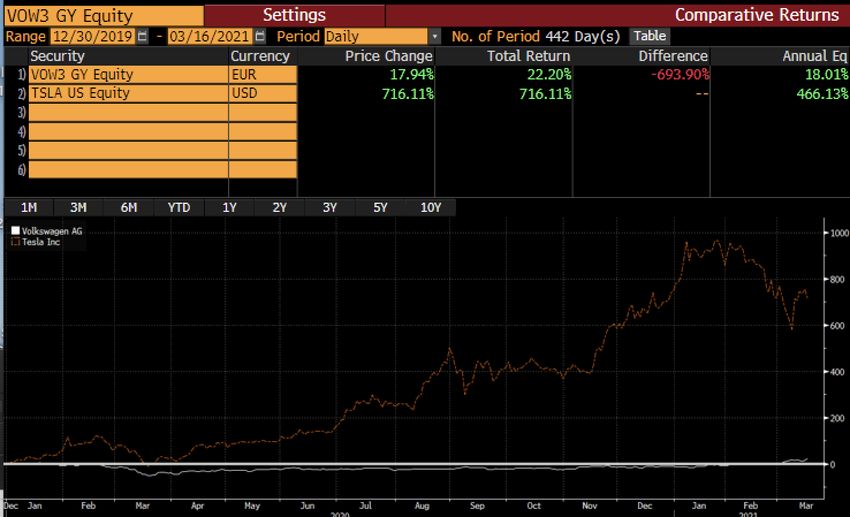Set chart range to 2Y
Viewport: 850px width, 517px height.
click(x=280, y=208)
